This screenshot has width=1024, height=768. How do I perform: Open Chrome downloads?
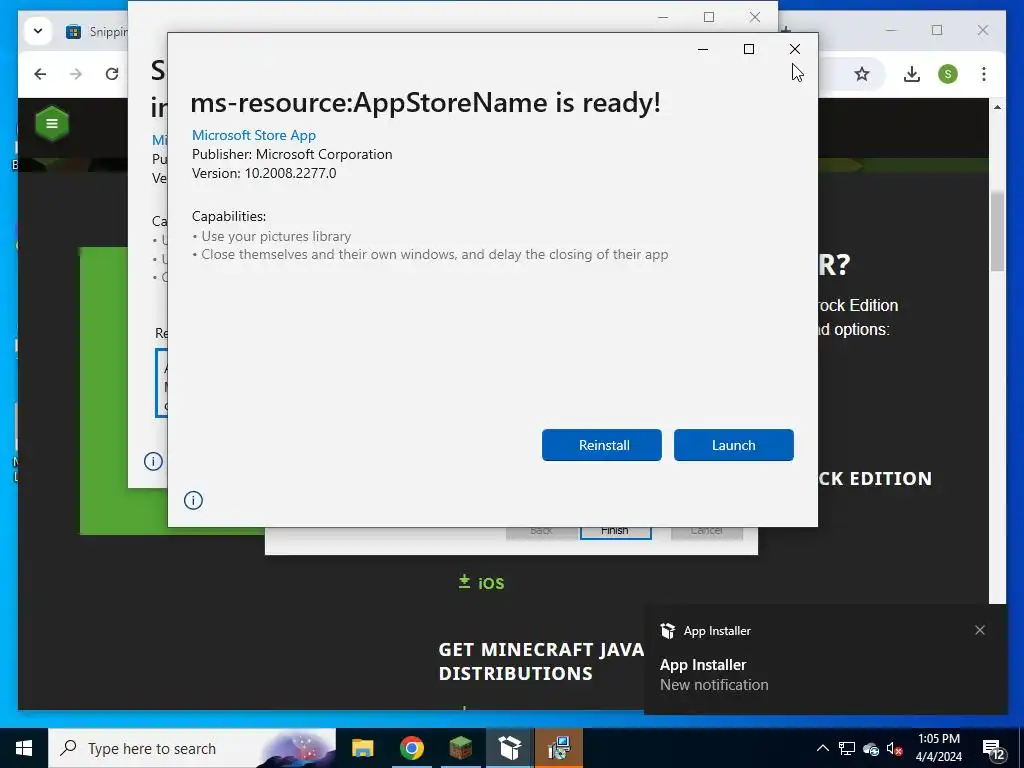pos(912,74)
